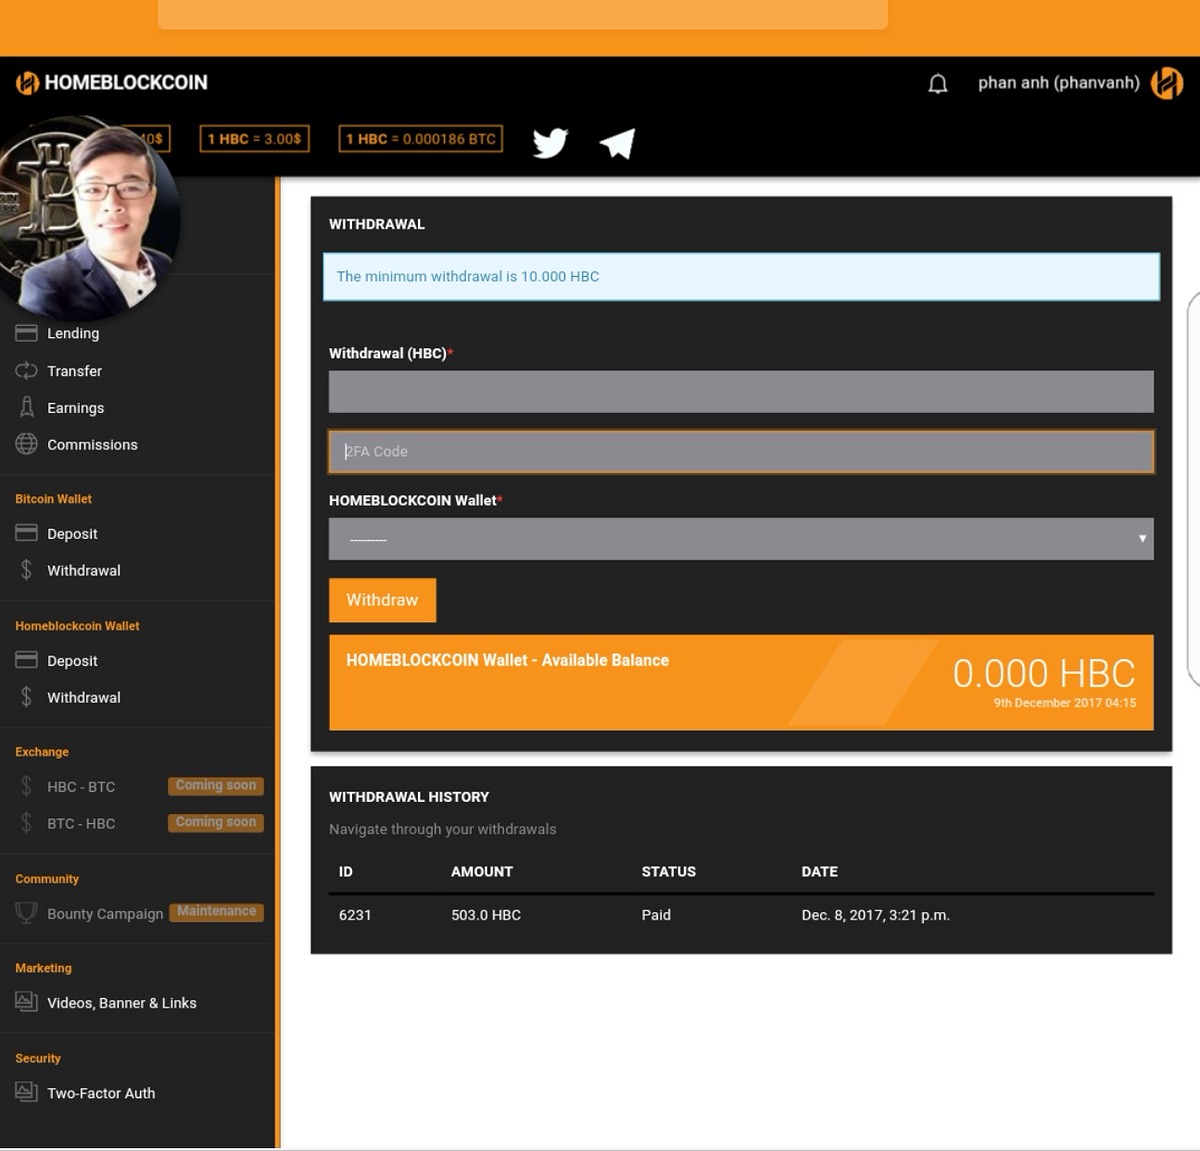
Task: Click the Coming soon badge beside HBC - BTC
Action: tap(216, 786)
